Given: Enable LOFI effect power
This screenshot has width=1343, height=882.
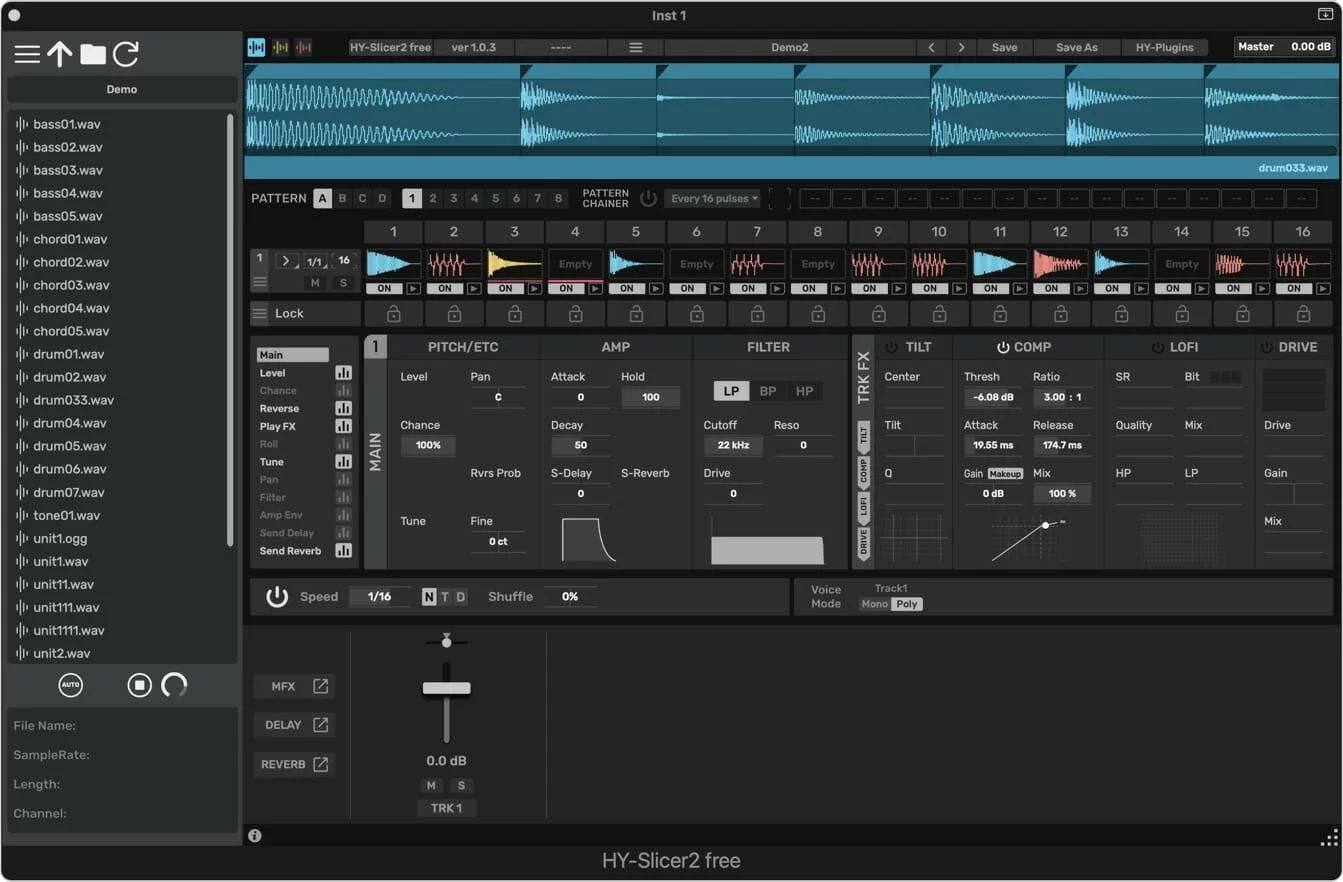Looking at the screenshot, I should [1158, 347].
